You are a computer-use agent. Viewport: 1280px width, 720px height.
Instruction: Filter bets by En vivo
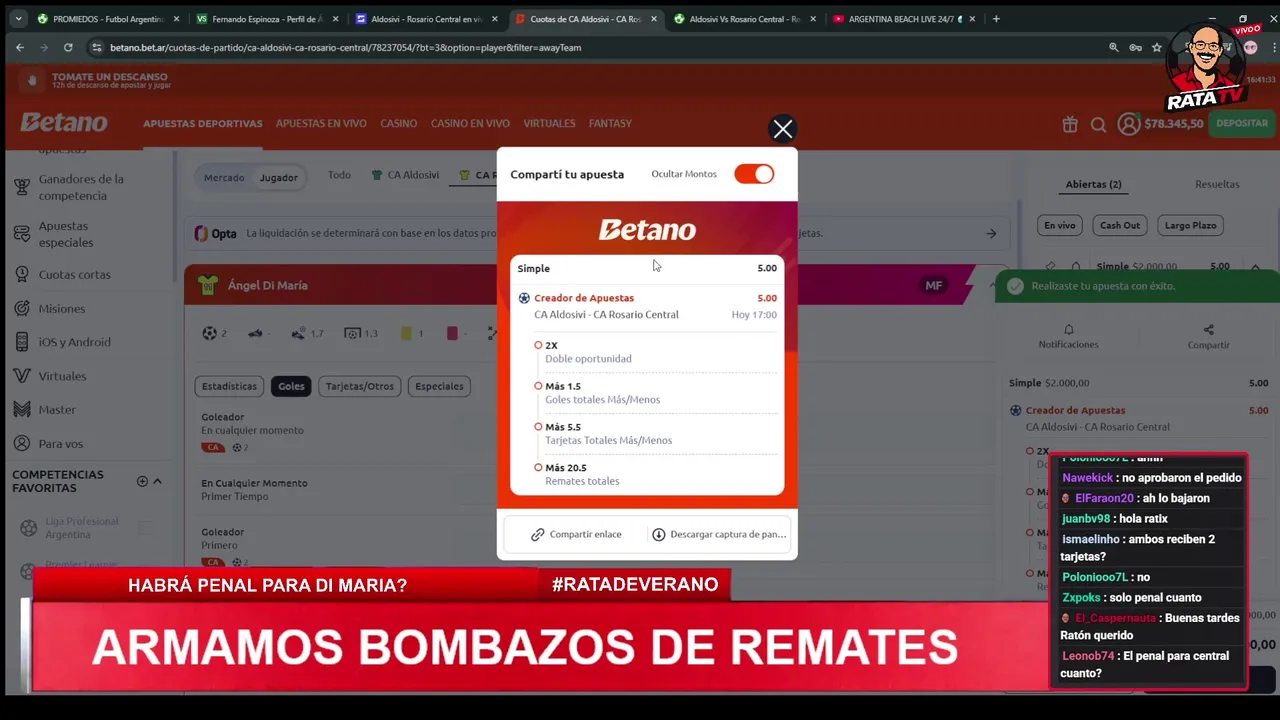[x=1059, y=225]
